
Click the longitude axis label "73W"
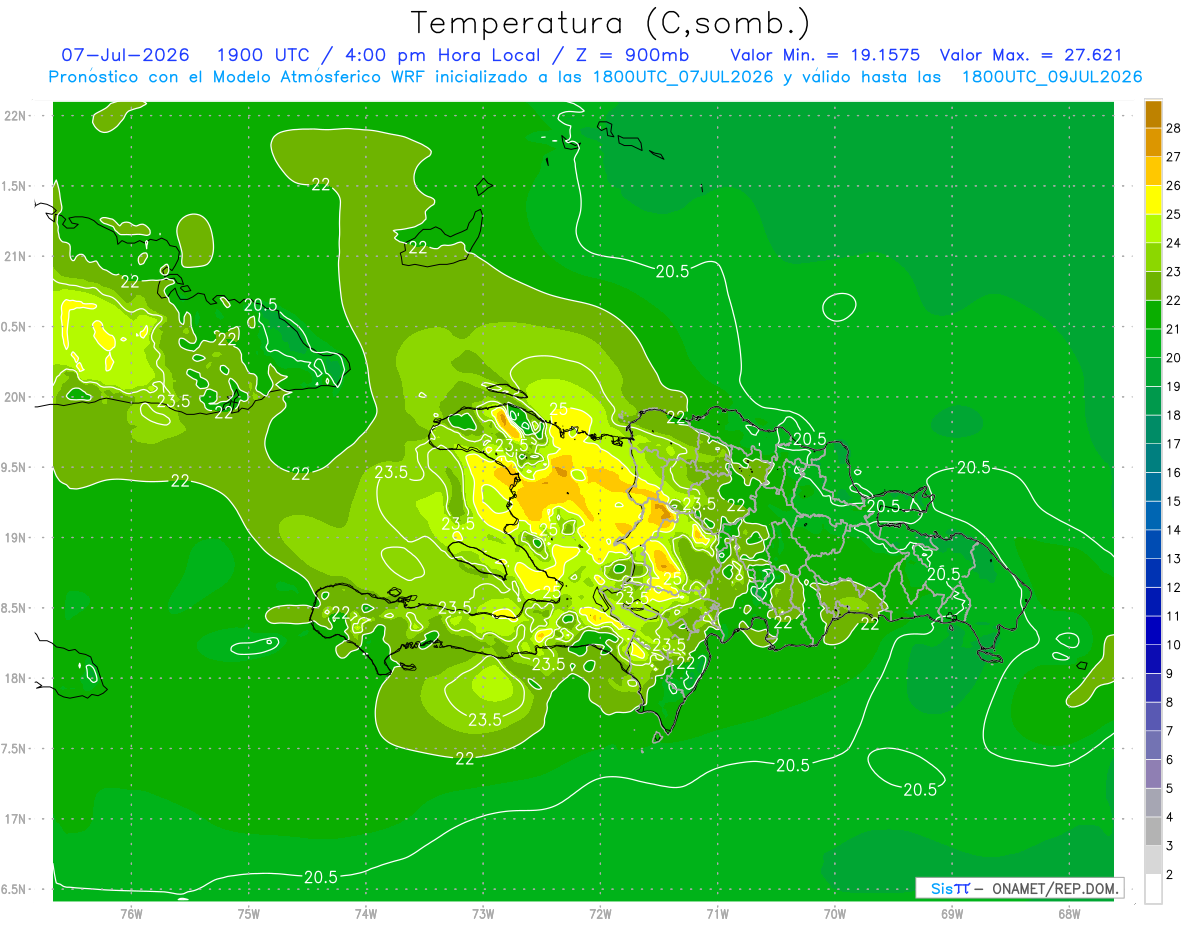[483, 913]
